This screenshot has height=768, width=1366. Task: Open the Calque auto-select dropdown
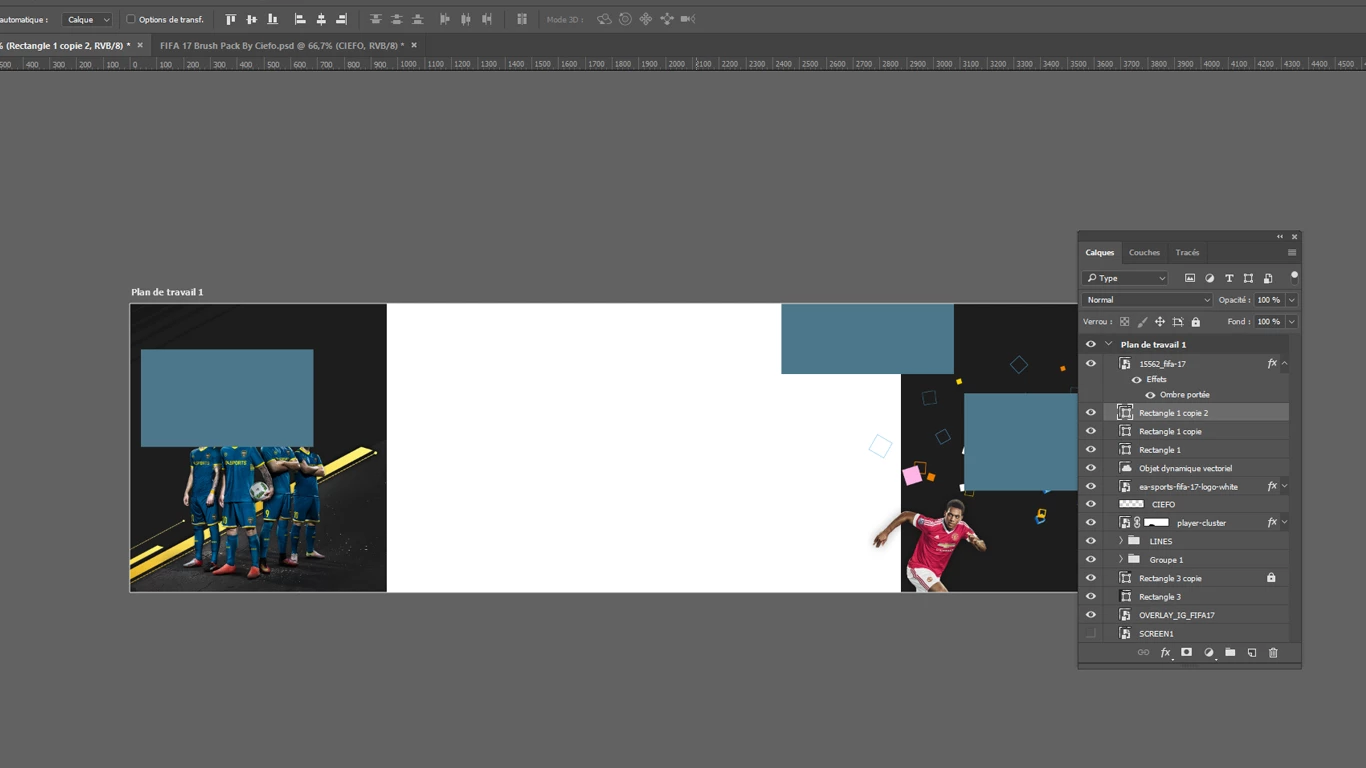coord(87,19)
